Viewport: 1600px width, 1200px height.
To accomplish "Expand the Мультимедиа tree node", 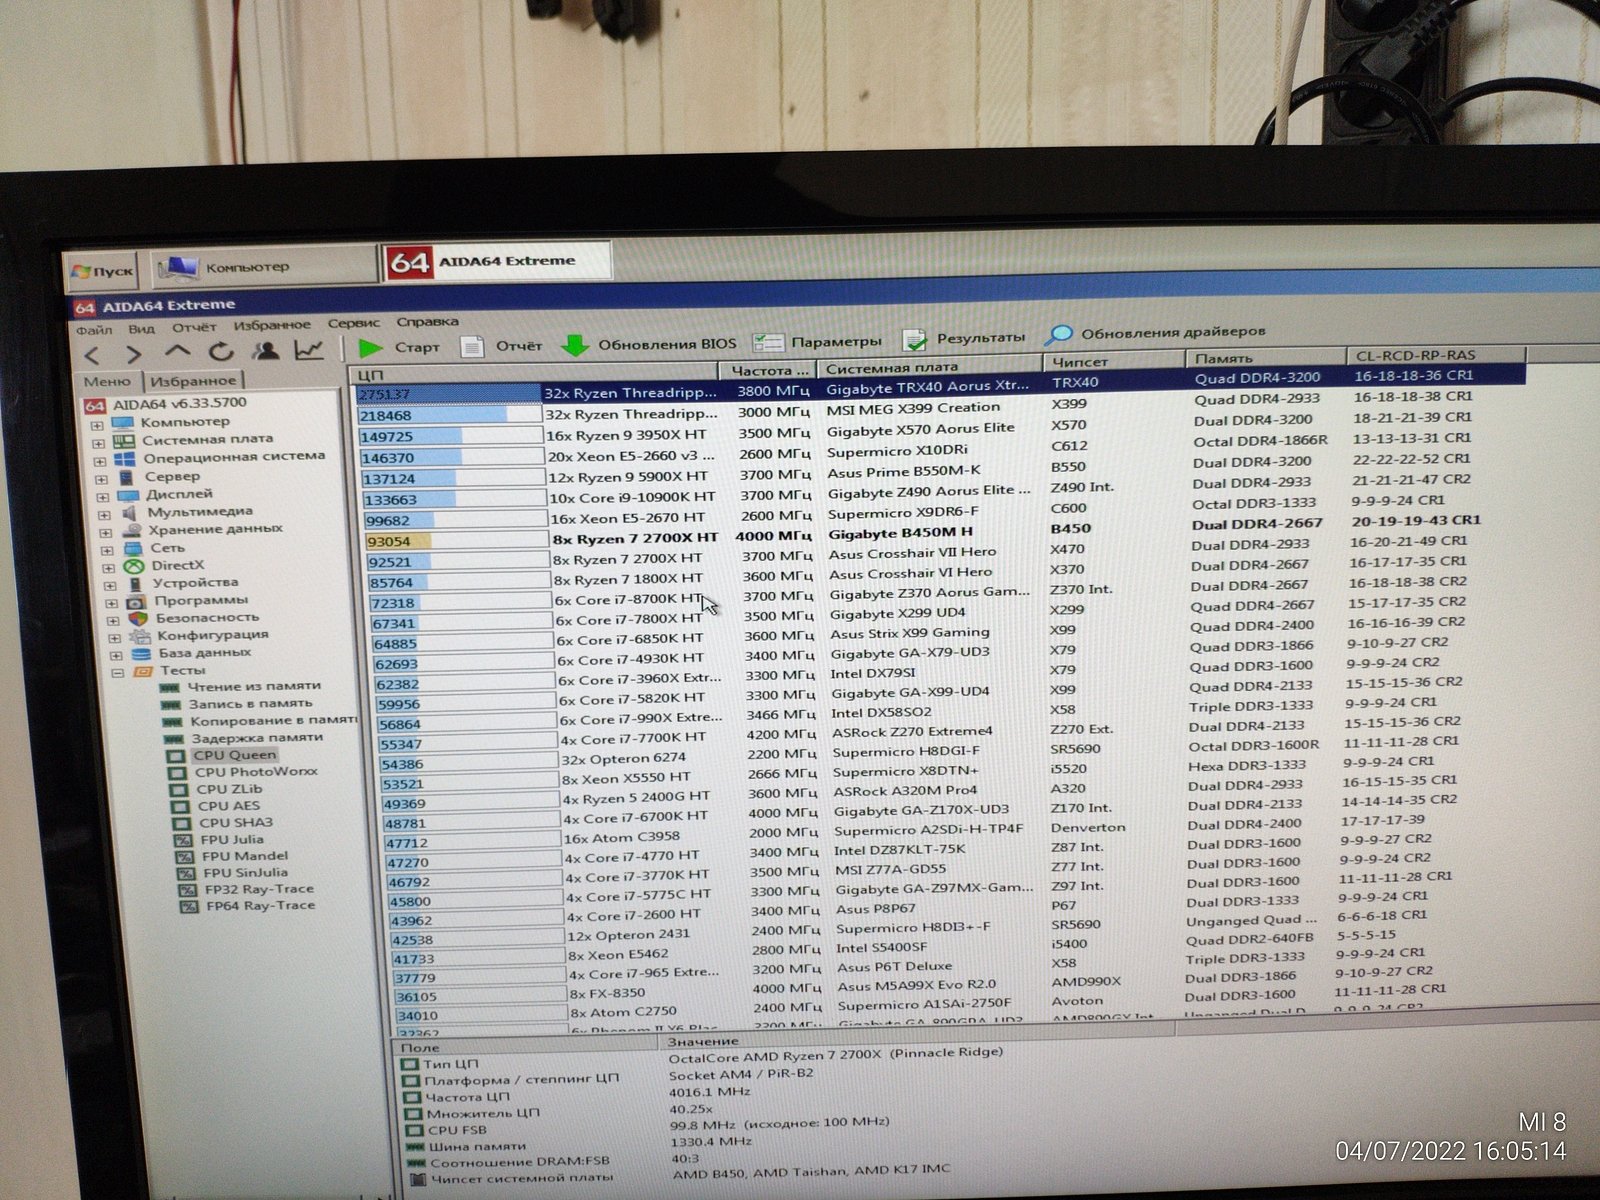I will pos(105,515).
